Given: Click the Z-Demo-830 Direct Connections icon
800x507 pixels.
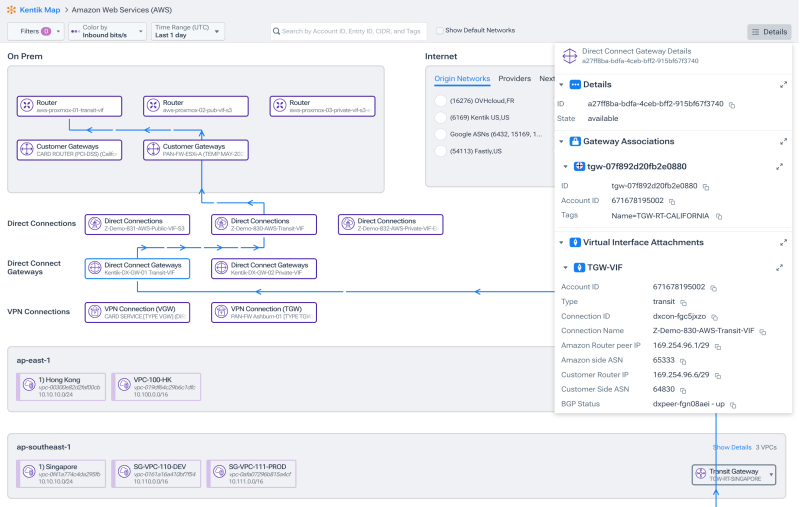Looking at the screenshot, I should pos(221,224).
